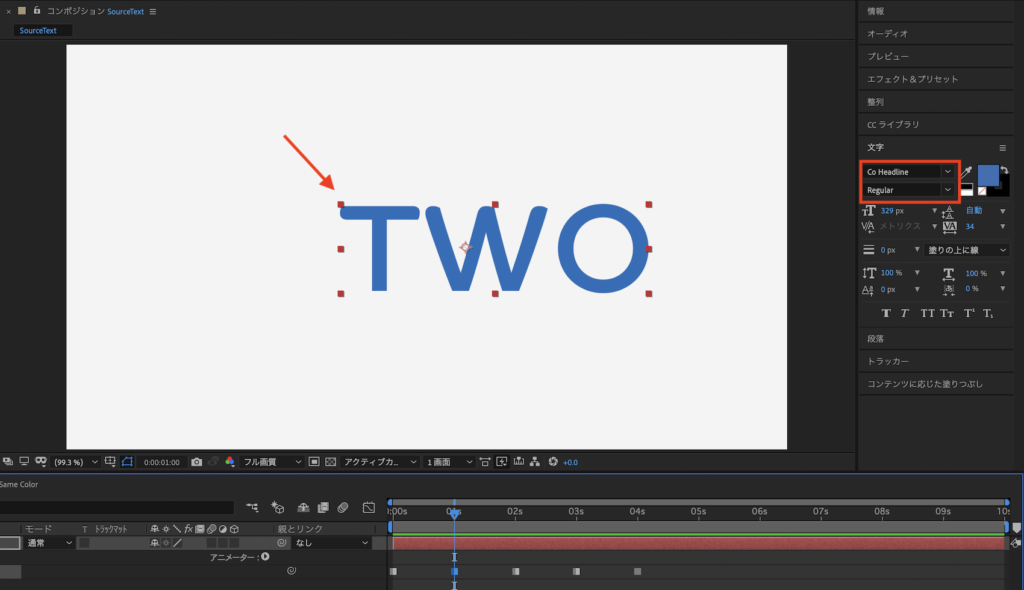Click the swap fill and stroke arrow
This screenshot has height=590, width=1024.
(1004, 170)
